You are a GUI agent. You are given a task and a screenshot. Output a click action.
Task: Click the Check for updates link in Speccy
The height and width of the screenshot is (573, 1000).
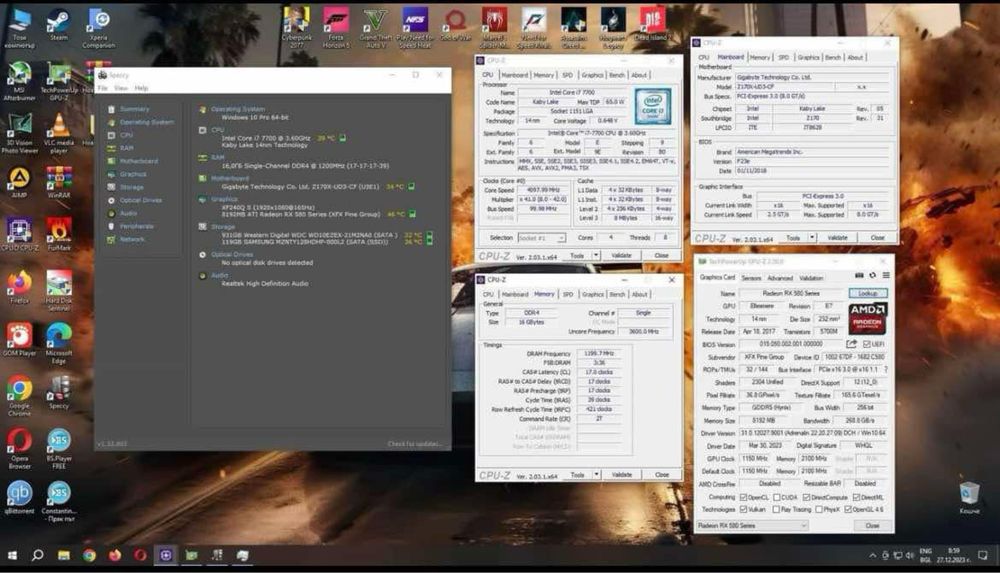pos(415,444)
